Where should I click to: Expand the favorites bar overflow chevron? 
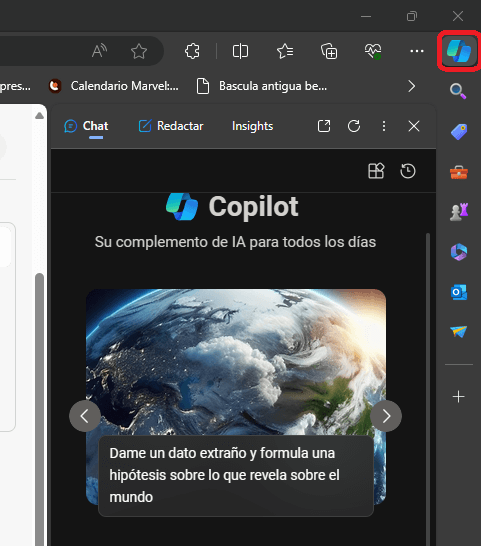pos(412,86)
